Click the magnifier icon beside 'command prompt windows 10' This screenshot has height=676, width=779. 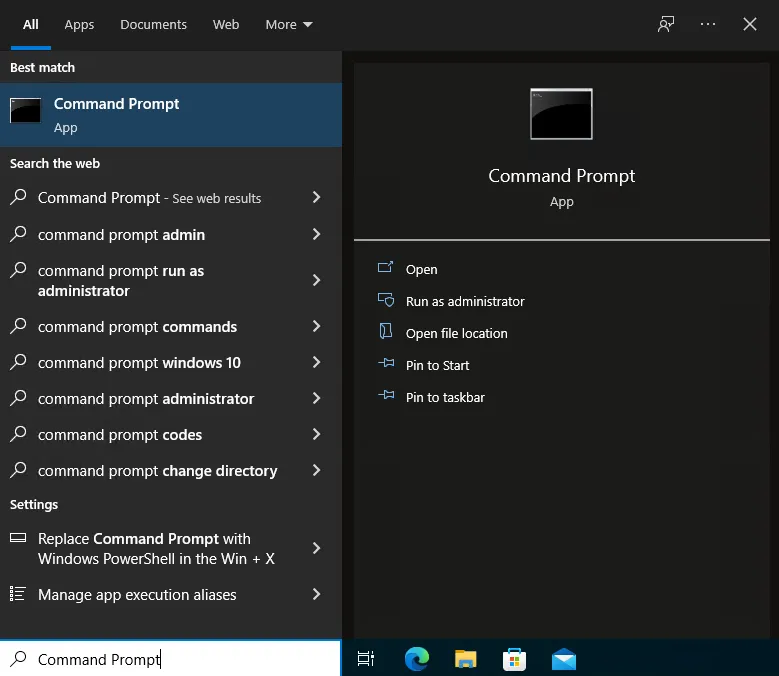tap(18, 362)
